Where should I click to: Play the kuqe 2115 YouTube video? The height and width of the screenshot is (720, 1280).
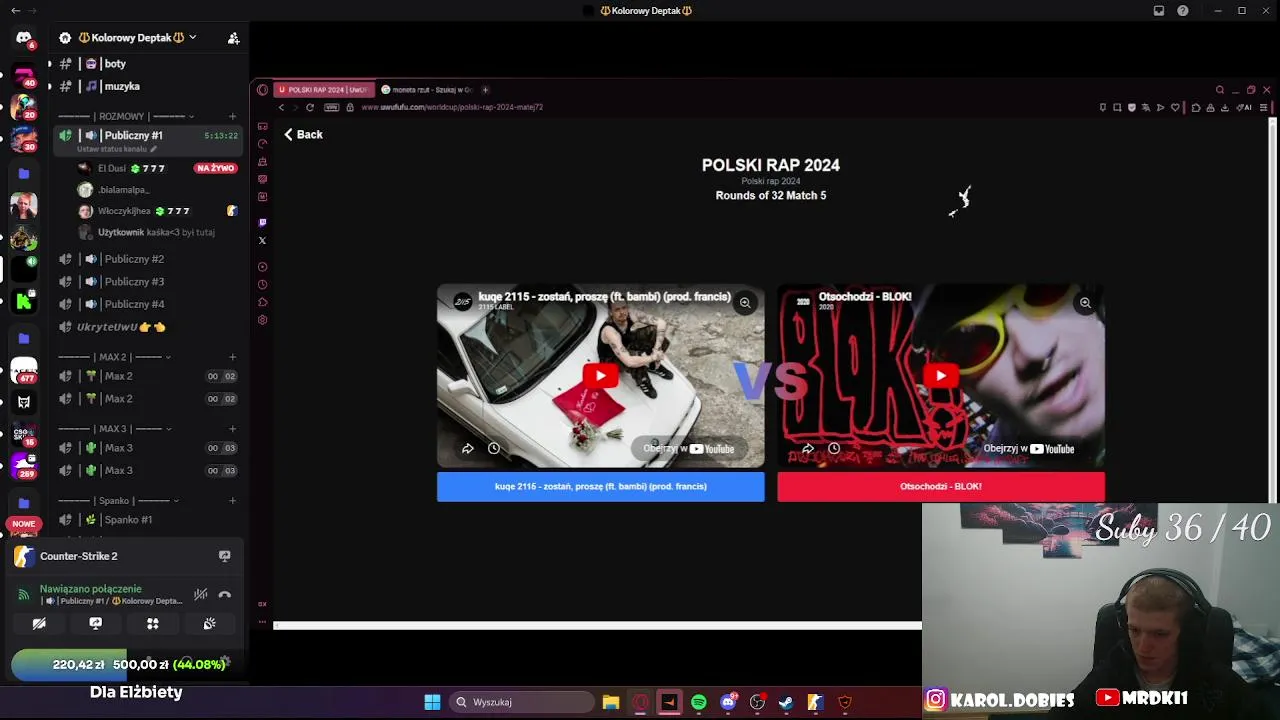click(600, 376)
